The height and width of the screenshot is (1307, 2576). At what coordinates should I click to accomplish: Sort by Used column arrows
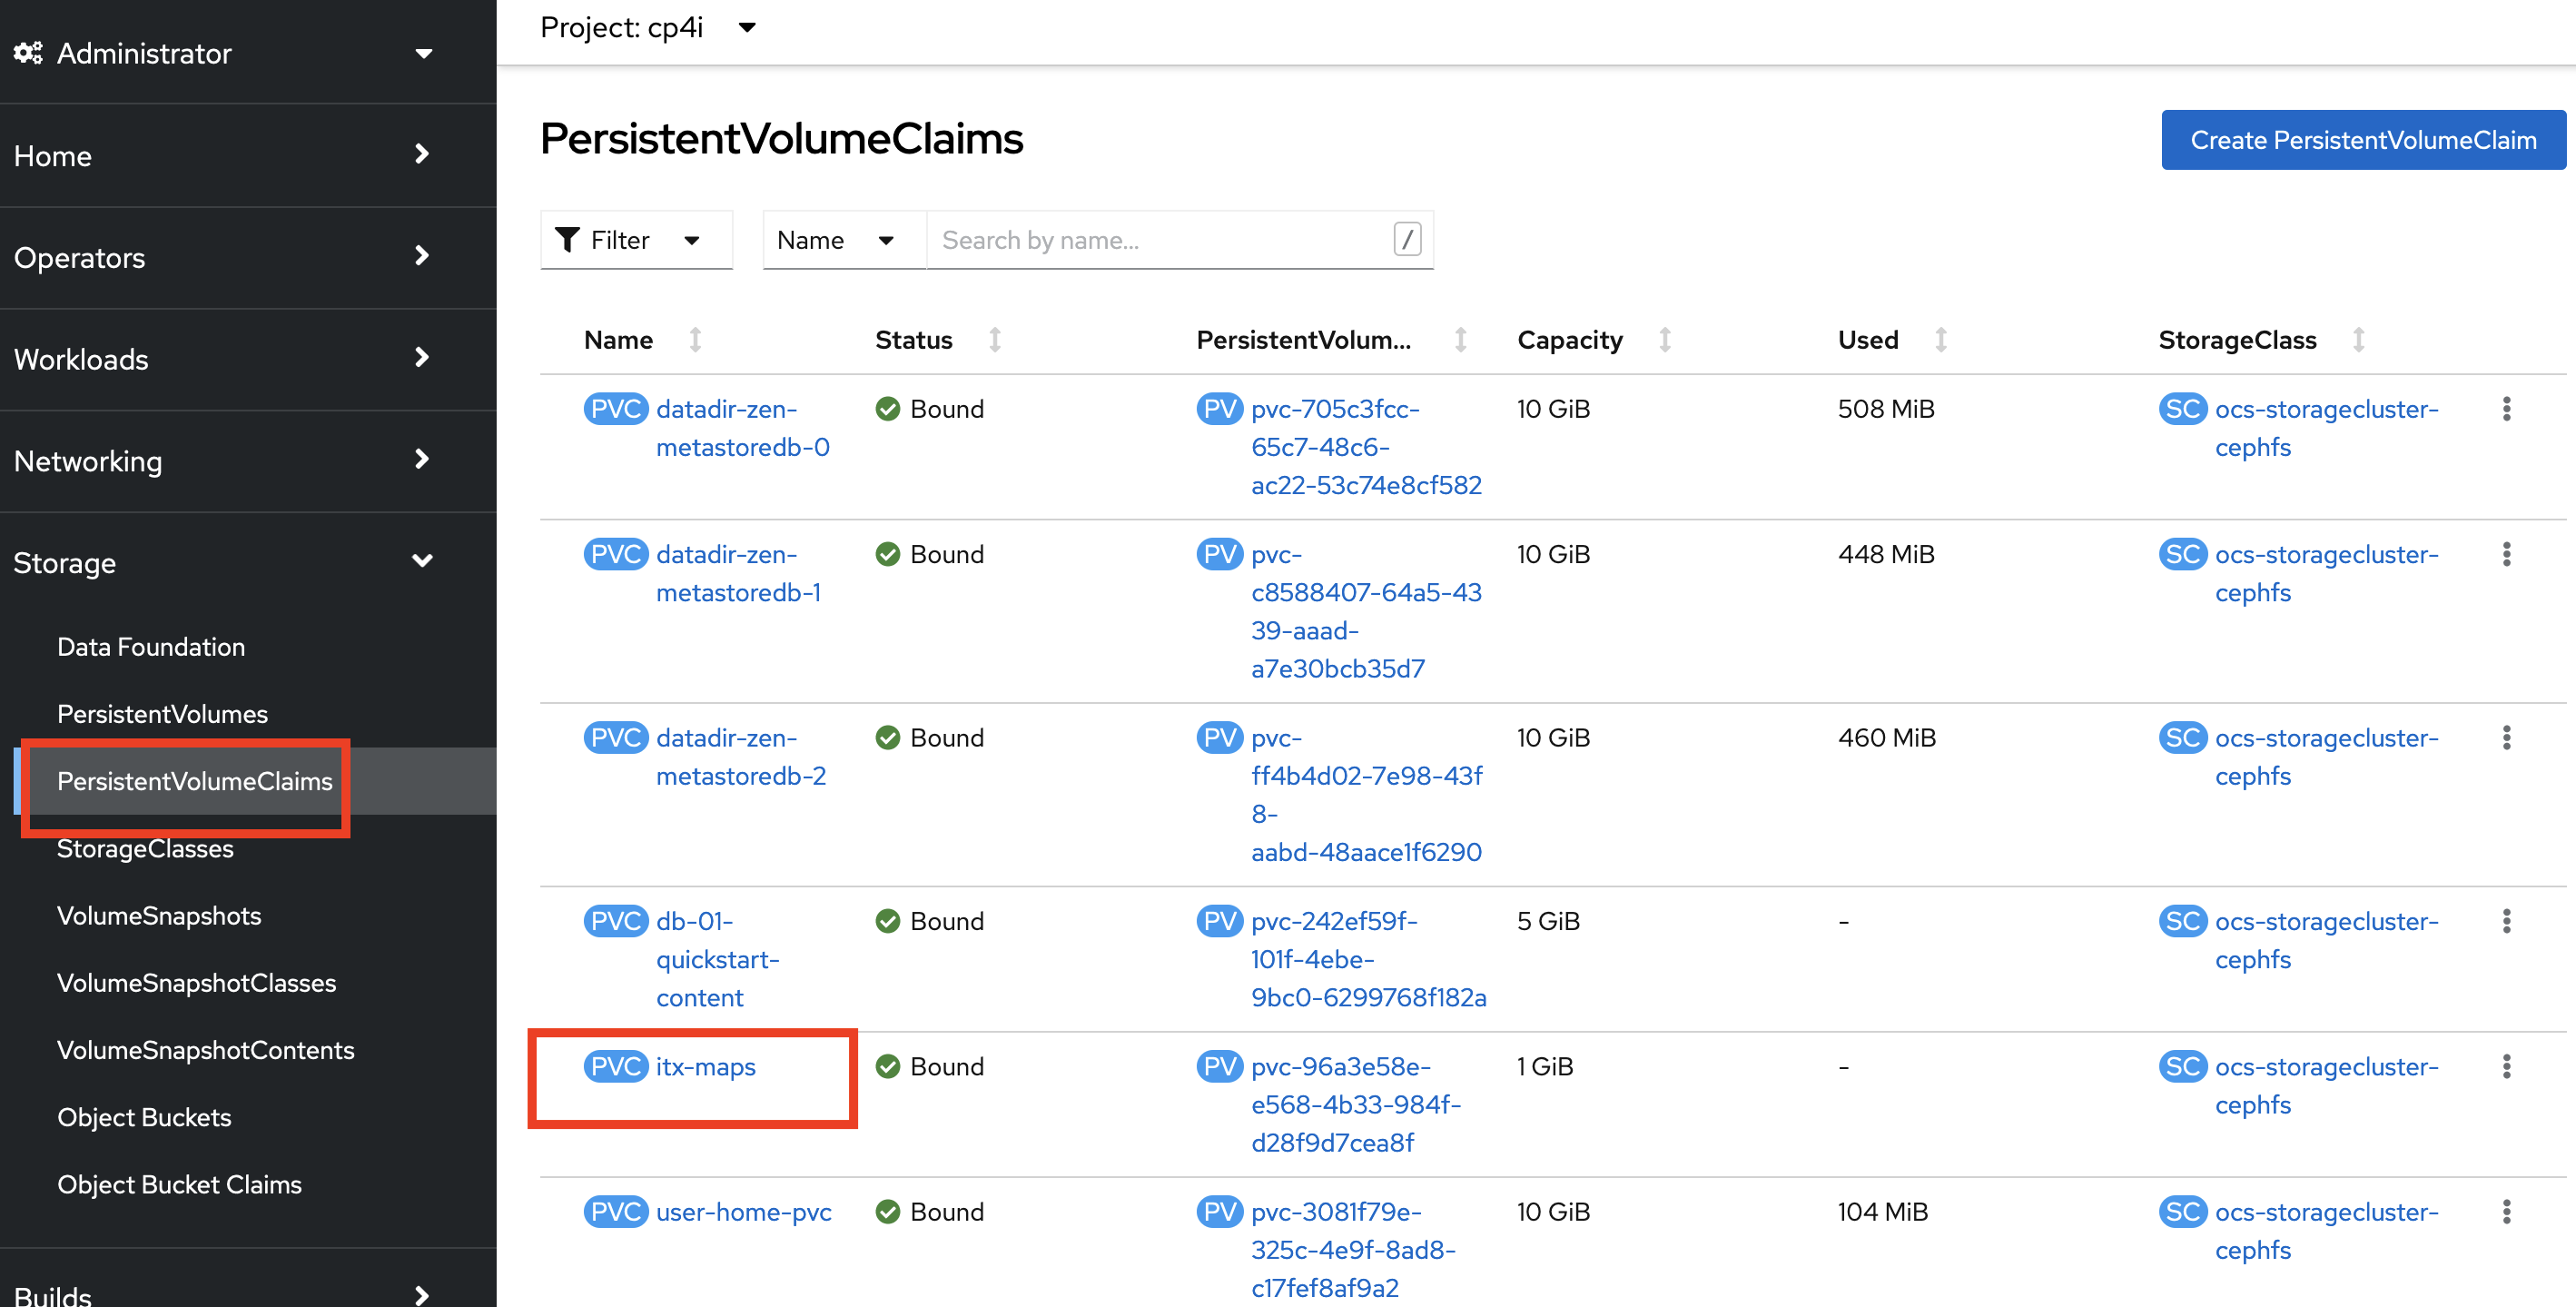click(1940, 340)
